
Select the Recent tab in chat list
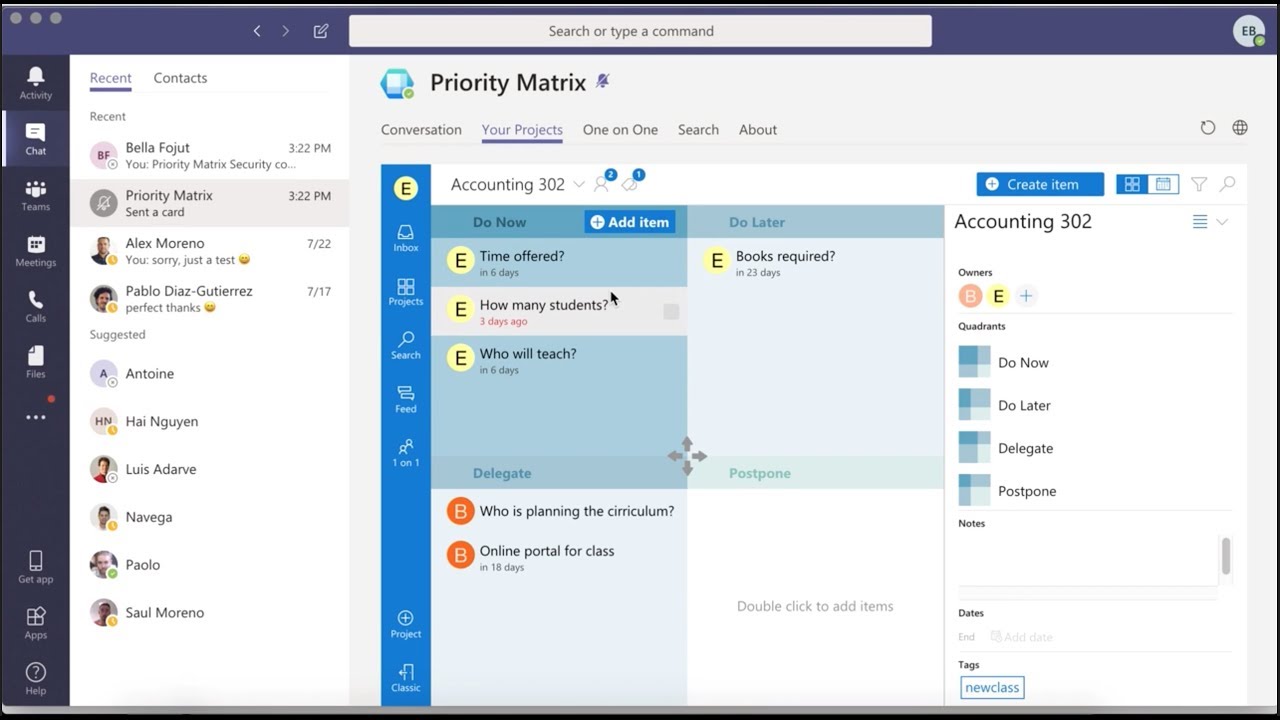click(110, 78)
